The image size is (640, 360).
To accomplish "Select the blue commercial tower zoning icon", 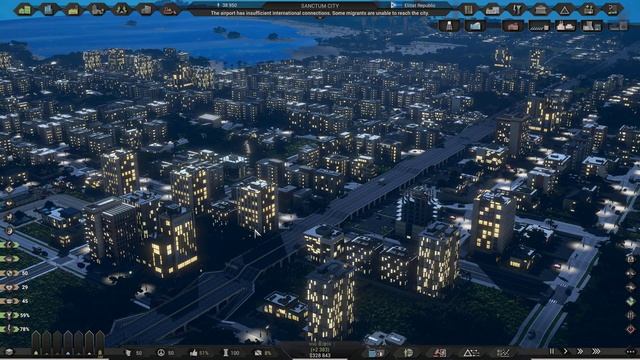I will click(49, 9).
